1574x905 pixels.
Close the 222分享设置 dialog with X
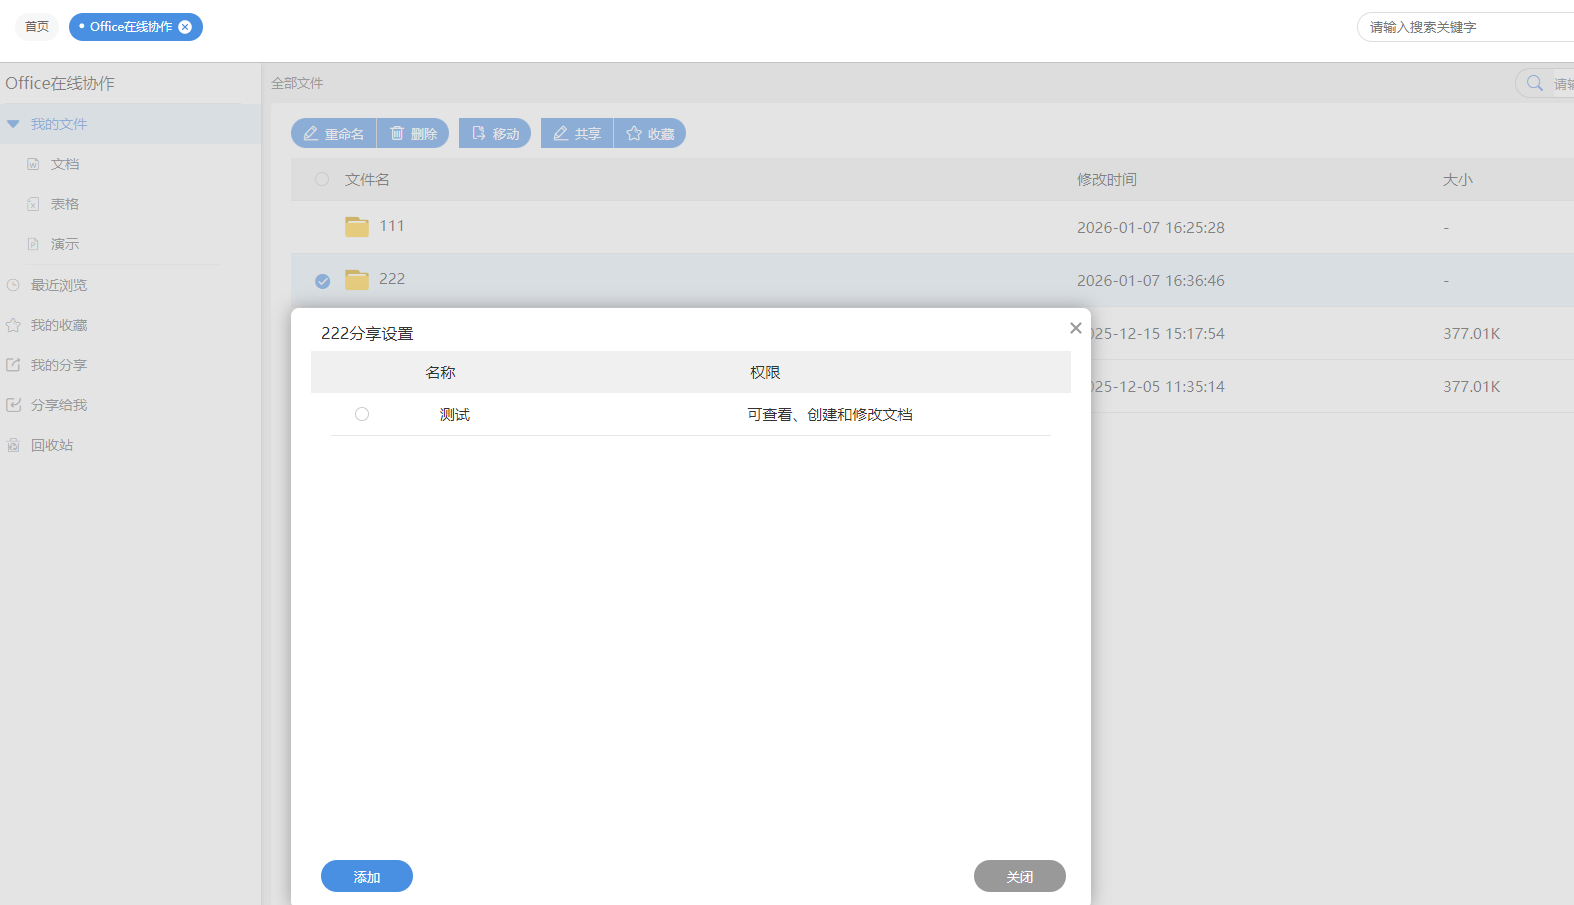coord(1076,328)
